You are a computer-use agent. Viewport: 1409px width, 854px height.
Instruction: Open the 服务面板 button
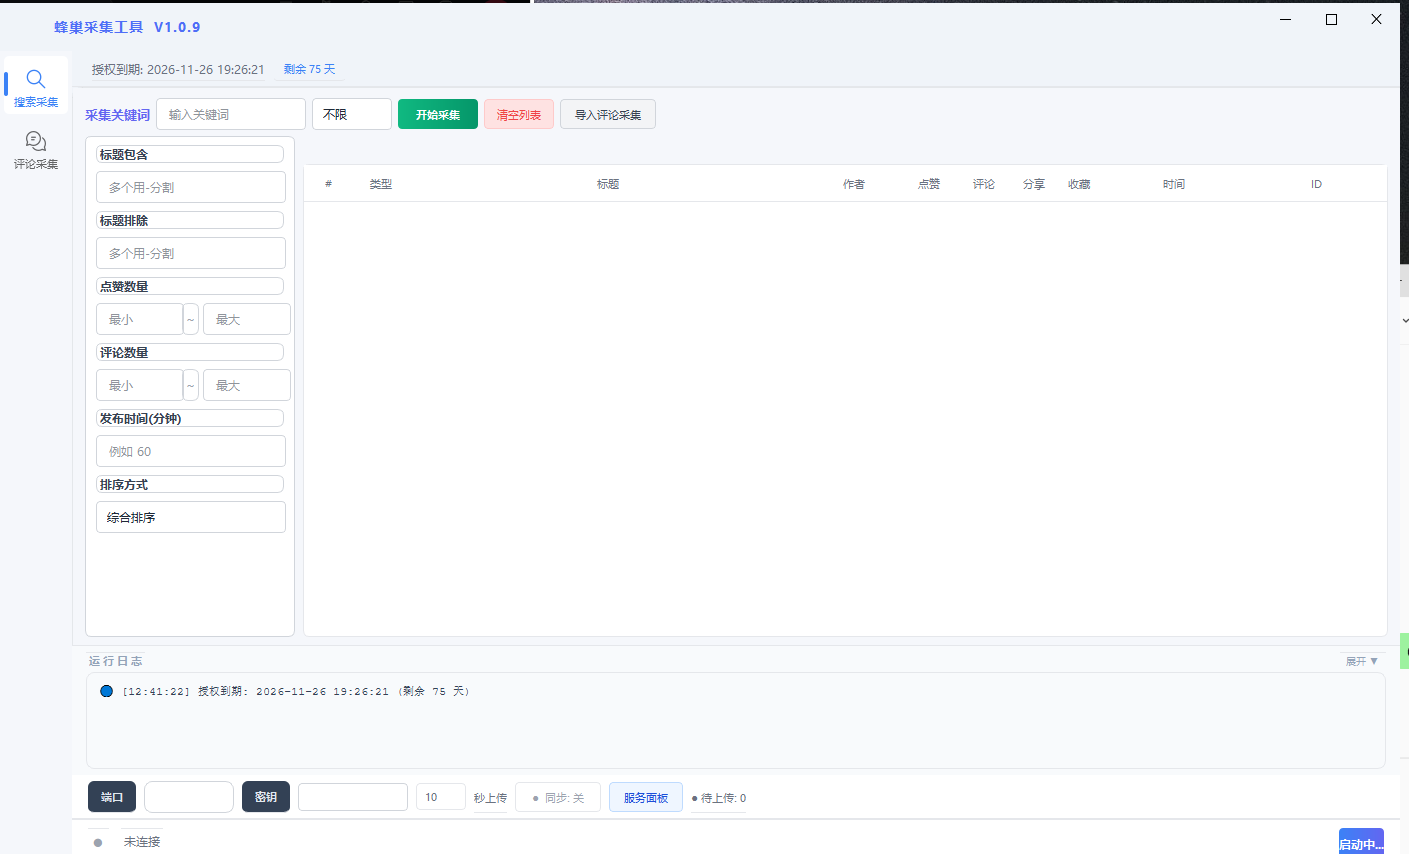click(x=646, y=798)
